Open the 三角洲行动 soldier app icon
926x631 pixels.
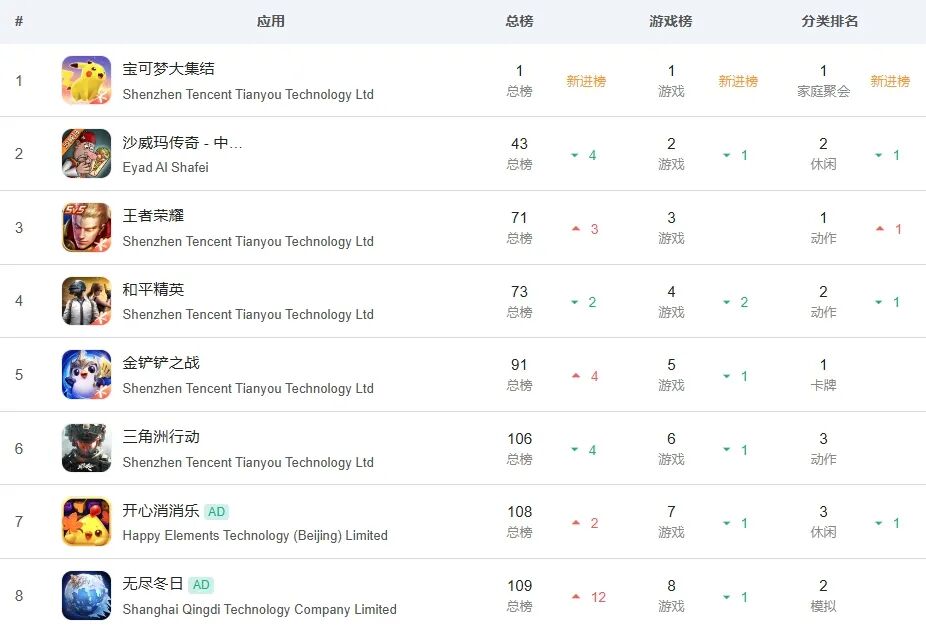pos(86,448)
